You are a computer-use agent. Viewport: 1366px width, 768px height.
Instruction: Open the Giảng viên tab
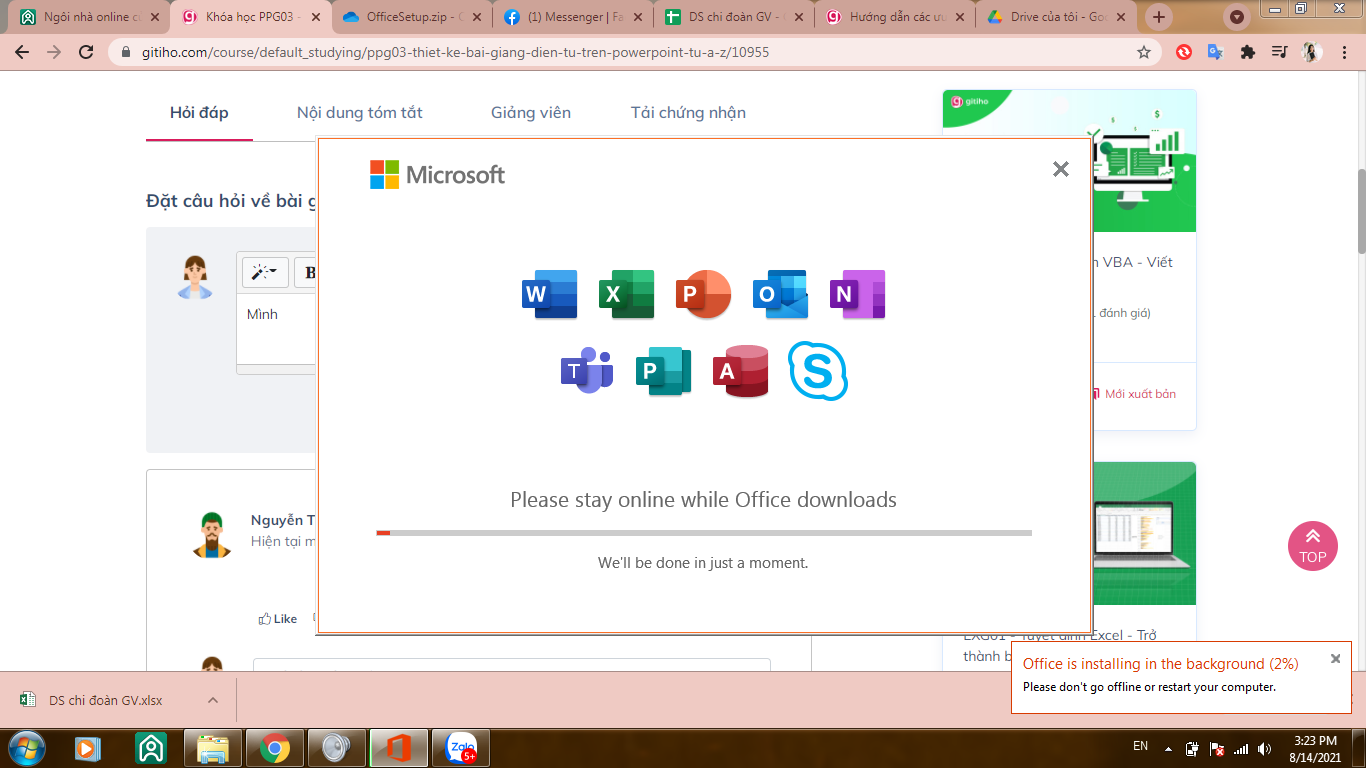point(531,112)
